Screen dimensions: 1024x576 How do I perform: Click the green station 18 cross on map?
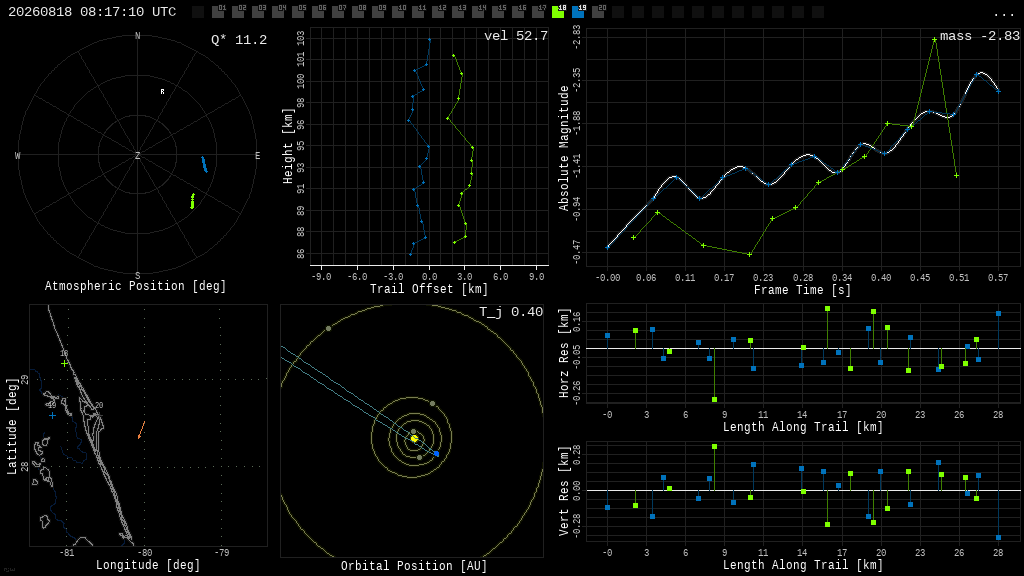pos(64,363)
